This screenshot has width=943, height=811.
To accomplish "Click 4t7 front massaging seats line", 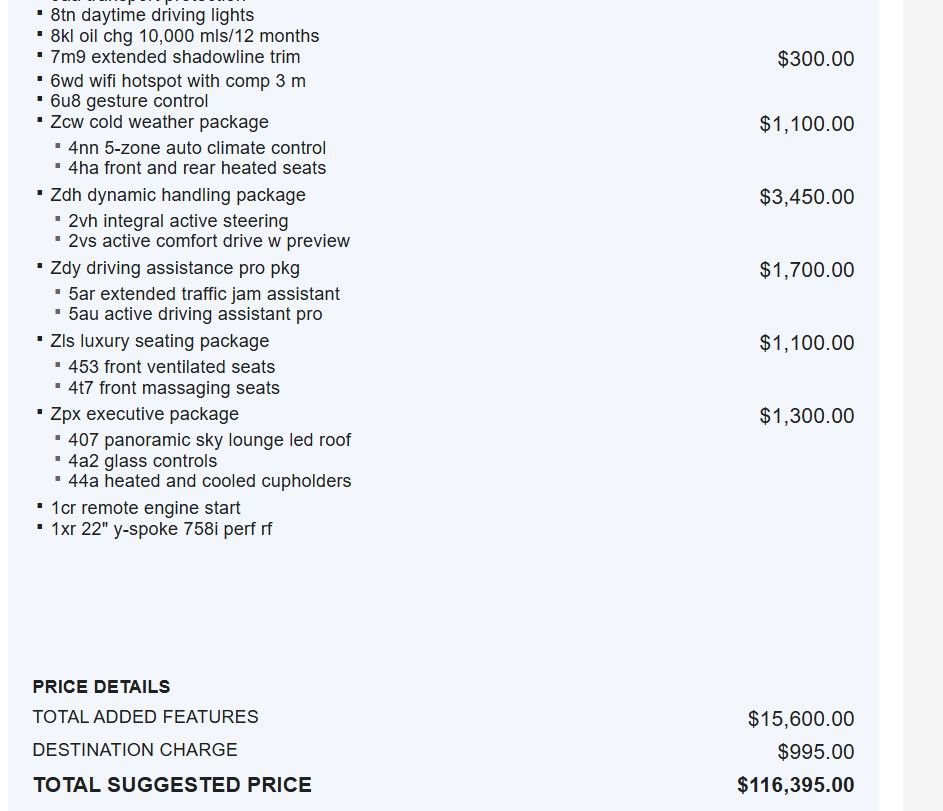I will pos(174,388).
